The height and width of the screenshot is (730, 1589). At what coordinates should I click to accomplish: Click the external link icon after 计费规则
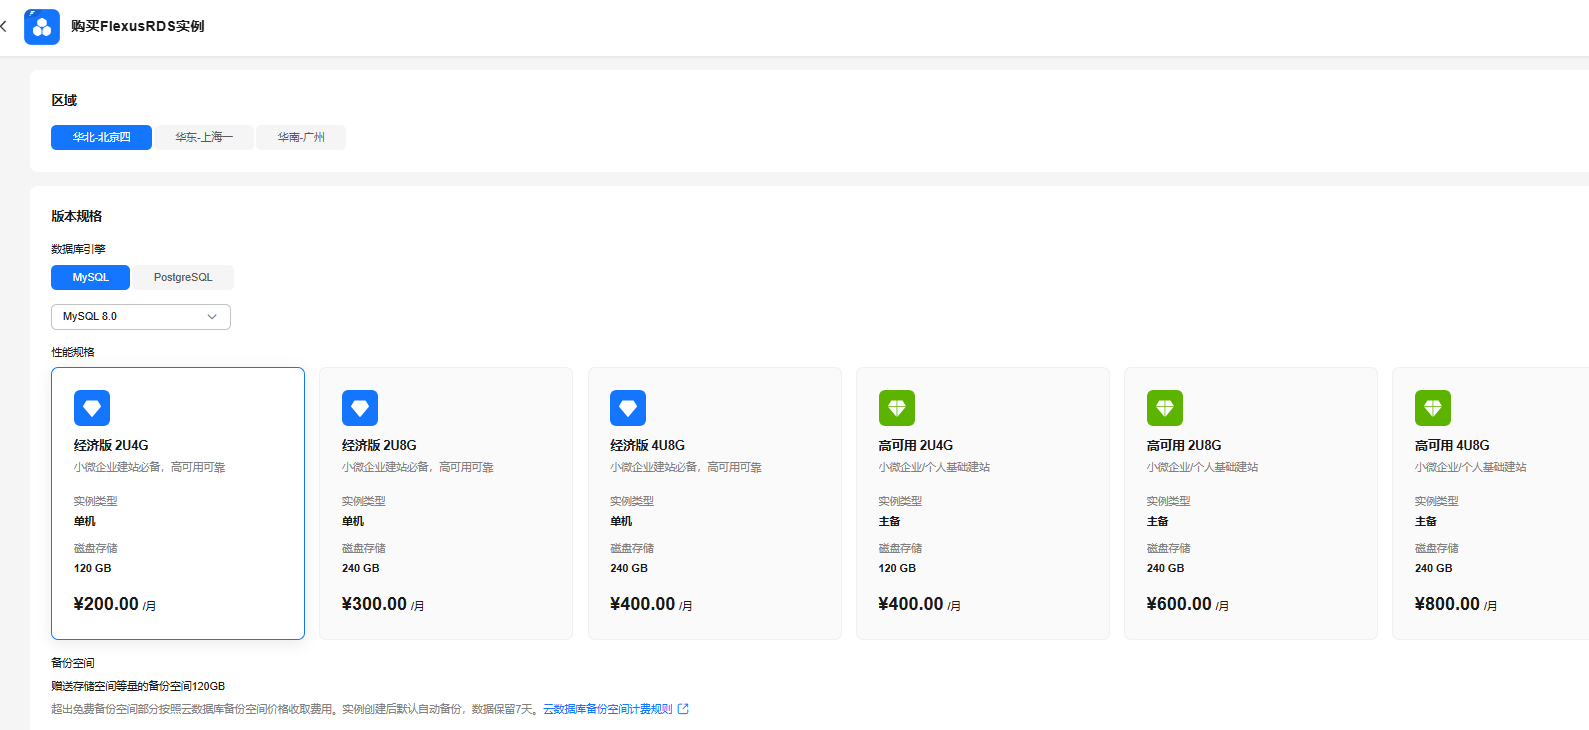tap(683, 709)
